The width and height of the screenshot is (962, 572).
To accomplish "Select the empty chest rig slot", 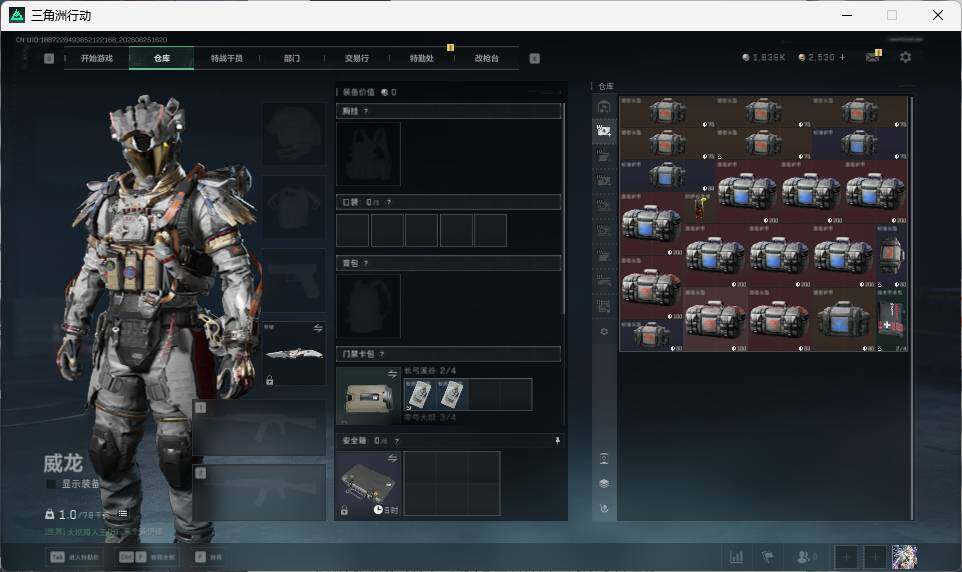I will [368, 154].
